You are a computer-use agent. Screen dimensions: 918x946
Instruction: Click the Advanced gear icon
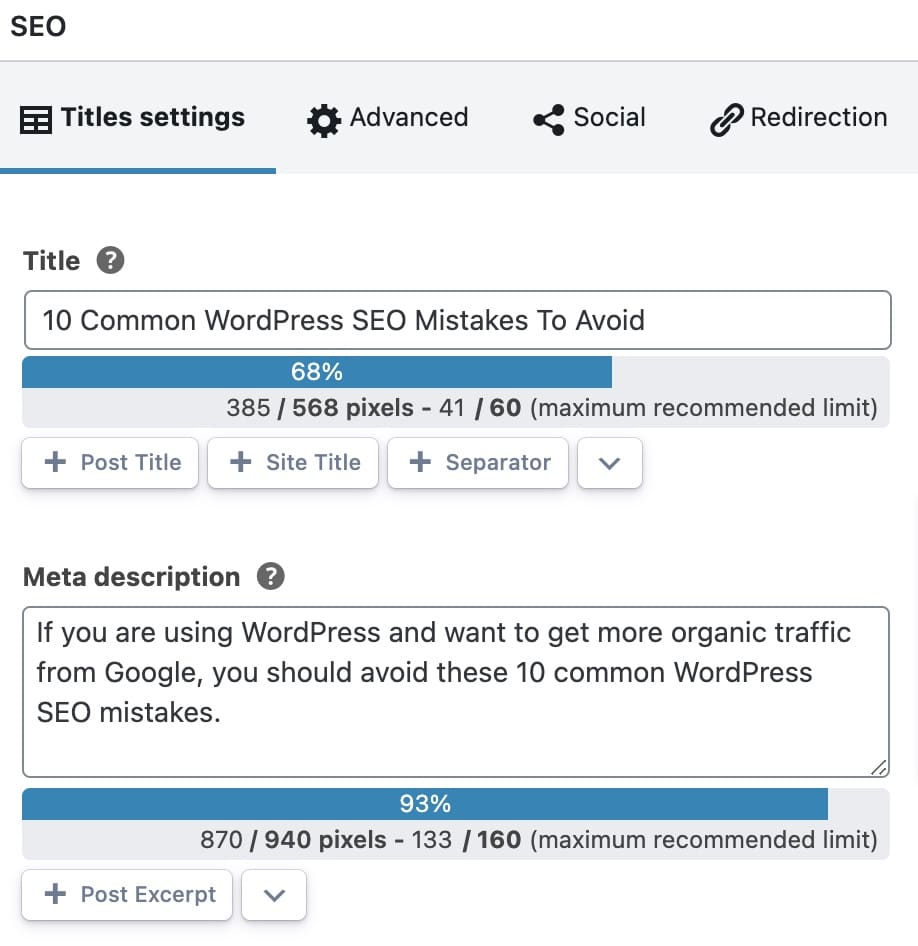point(324,120)
